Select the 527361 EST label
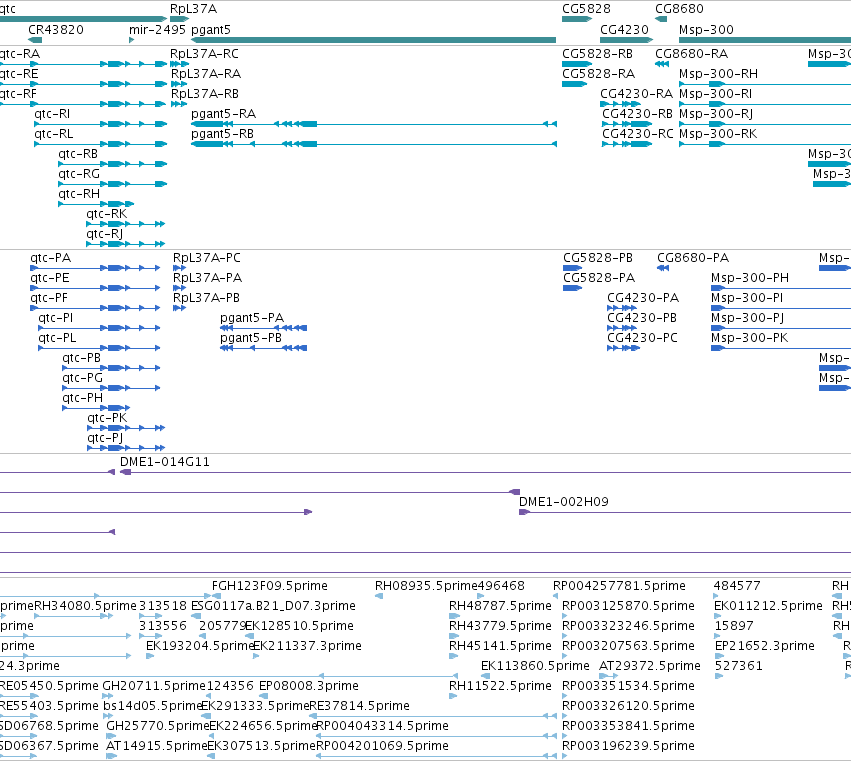The width and height of the screenshot is (851, 761). coord(739,667)
